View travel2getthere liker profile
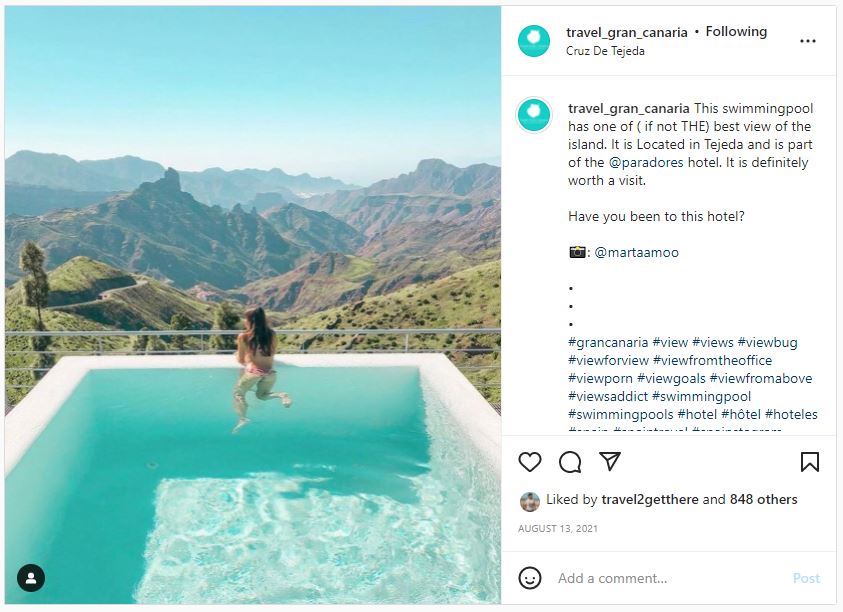843x612 pixels. pyautogui.click(x=650, y=499)
